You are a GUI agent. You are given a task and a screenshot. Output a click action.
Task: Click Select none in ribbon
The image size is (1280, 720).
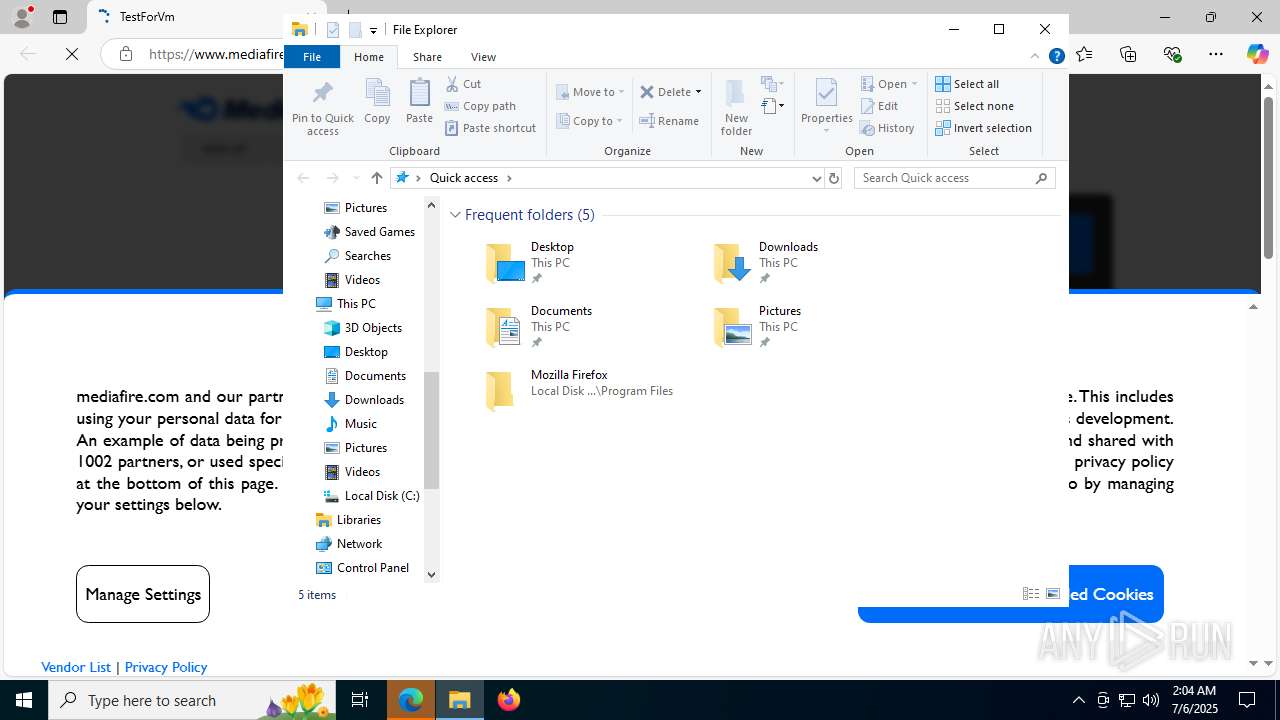(x=974, y=106)
